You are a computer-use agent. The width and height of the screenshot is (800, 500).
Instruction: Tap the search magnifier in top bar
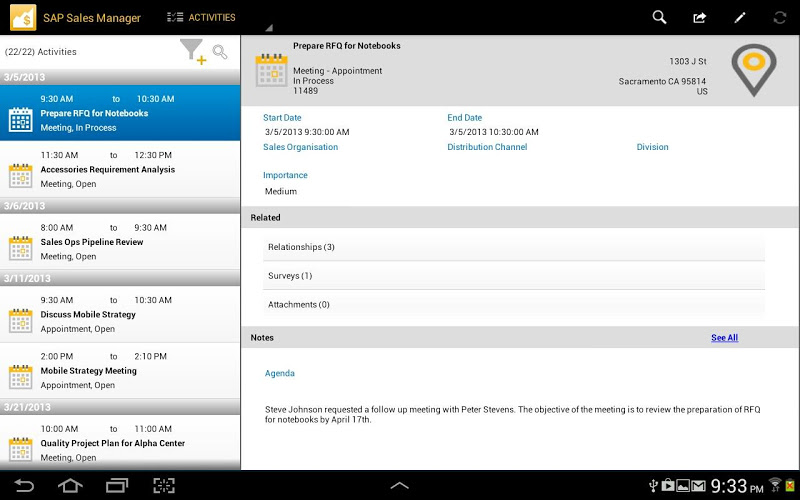point(659,17)
